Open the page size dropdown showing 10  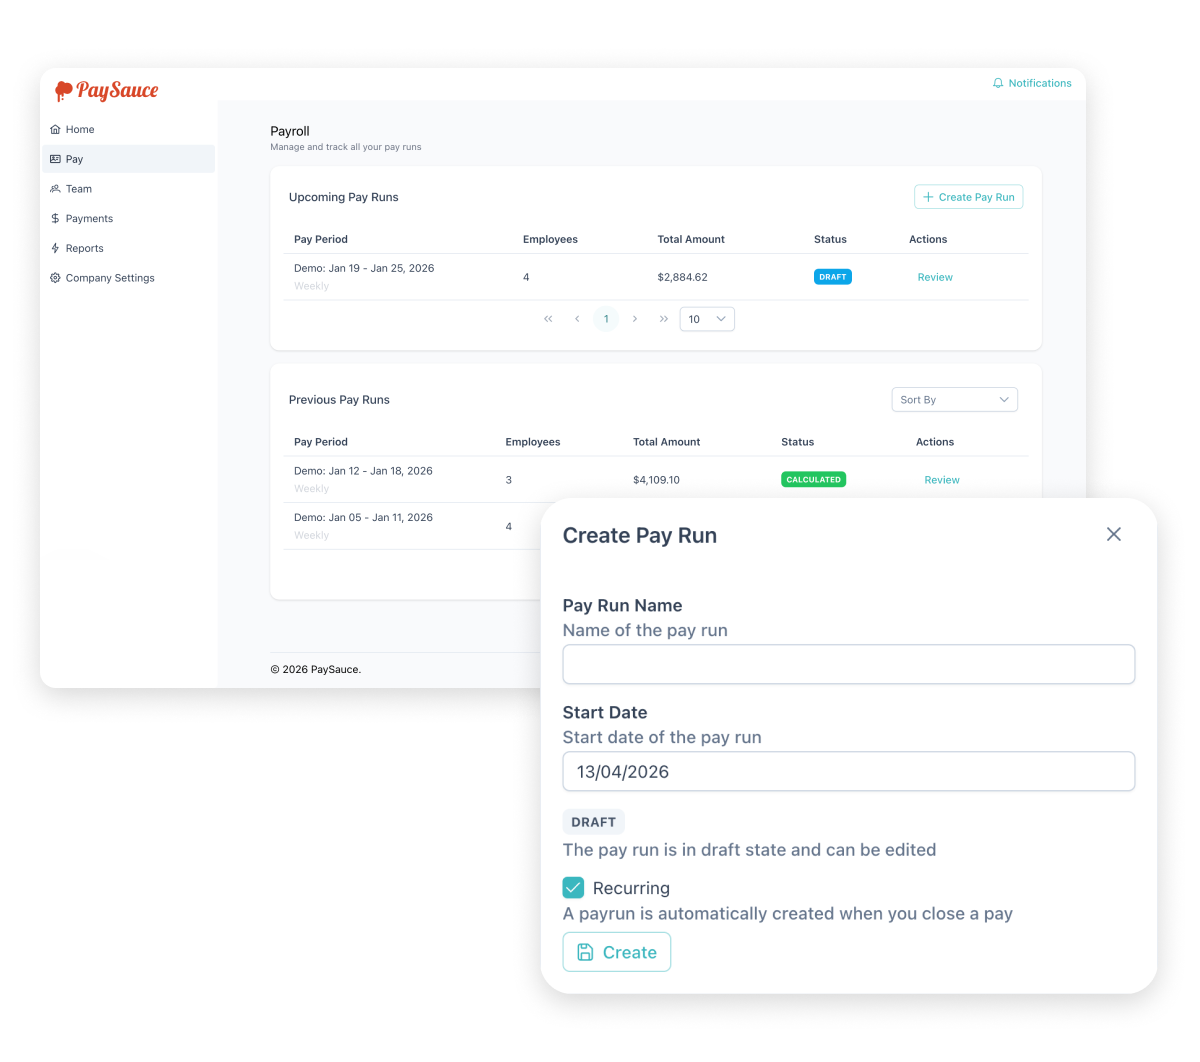point(707,319)
